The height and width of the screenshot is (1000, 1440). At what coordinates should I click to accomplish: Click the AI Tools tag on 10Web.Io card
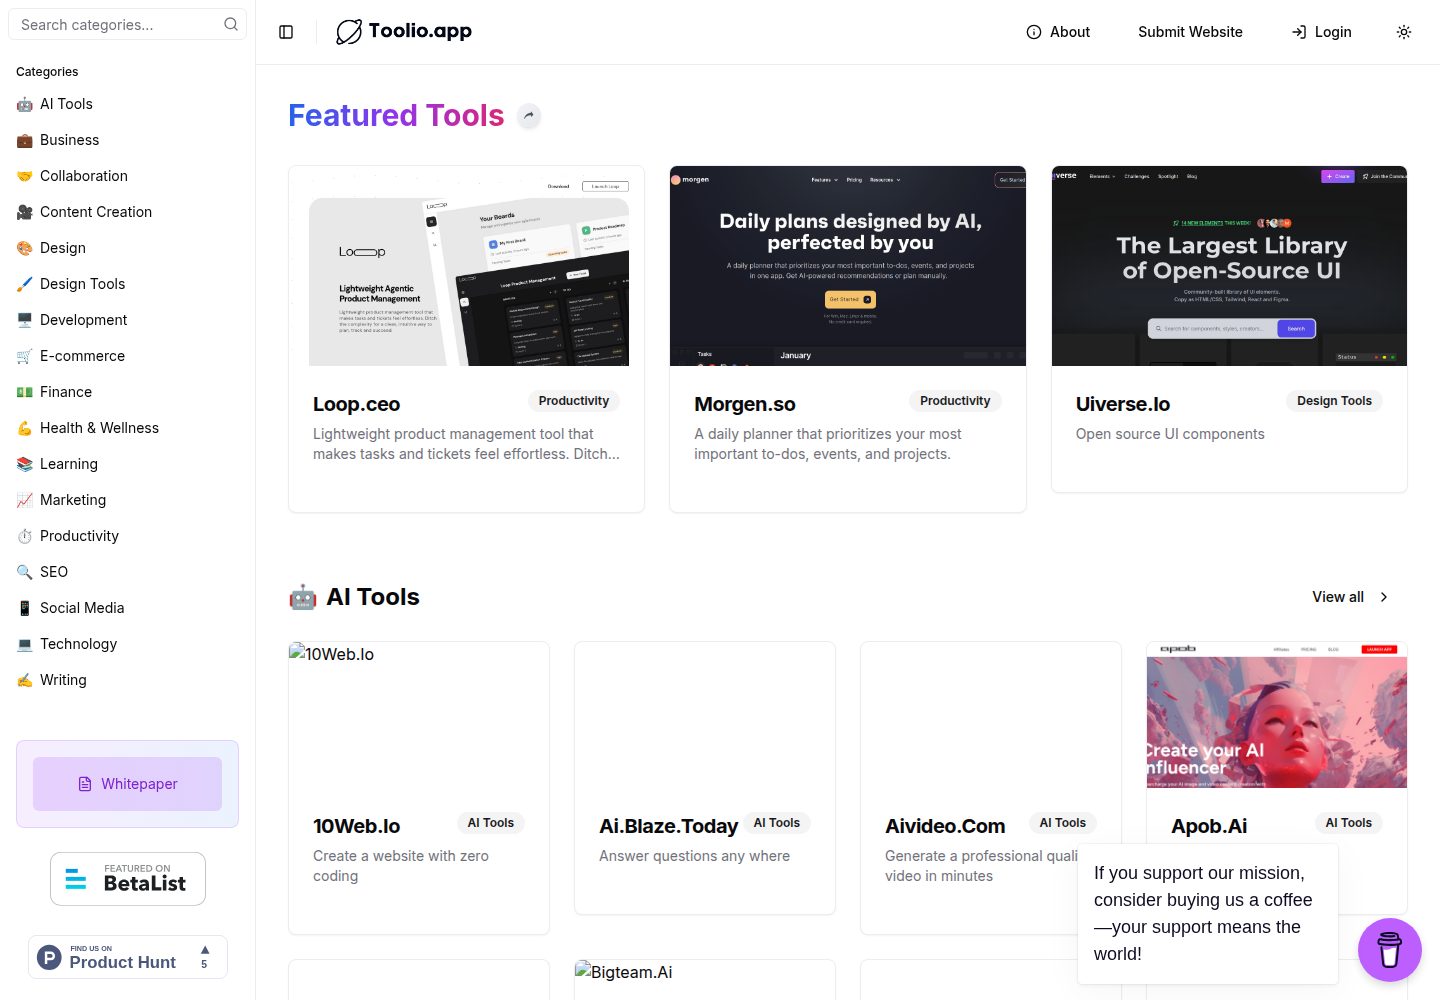[491, 823]
